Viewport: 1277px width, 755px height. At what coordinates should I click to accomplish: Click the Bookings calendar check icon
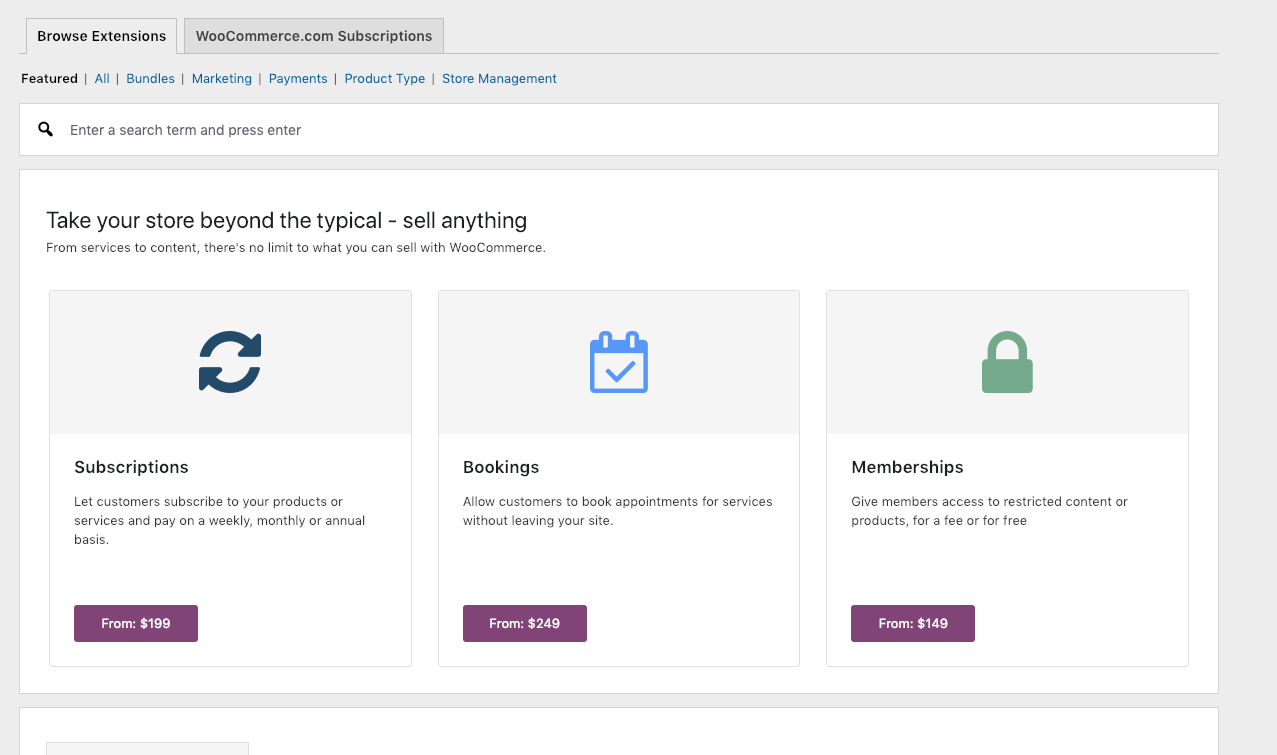click(x=619, y=362)
